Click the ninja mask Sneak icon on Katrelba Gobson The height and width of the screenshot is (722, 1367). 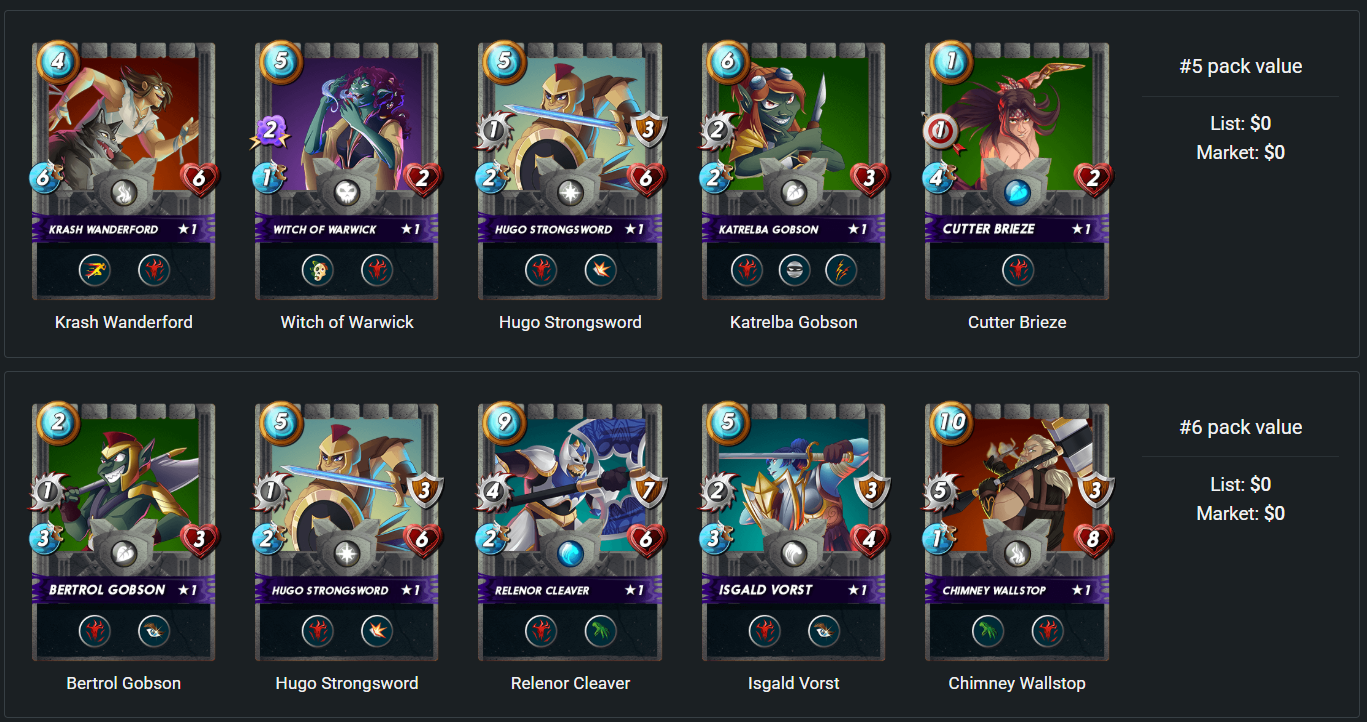pos(794,270)
